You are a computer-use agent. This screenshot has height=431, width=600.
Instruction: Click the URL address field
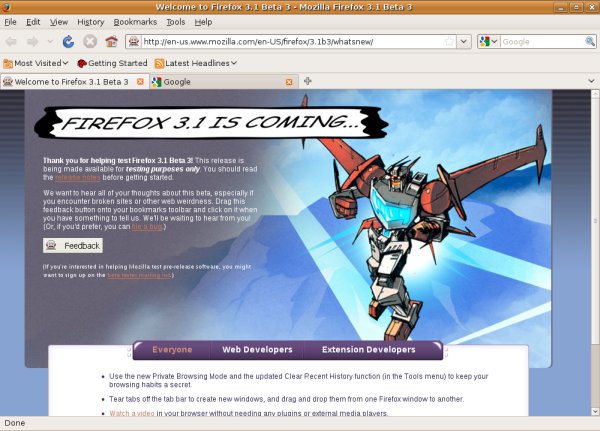(x=293, y=41)
